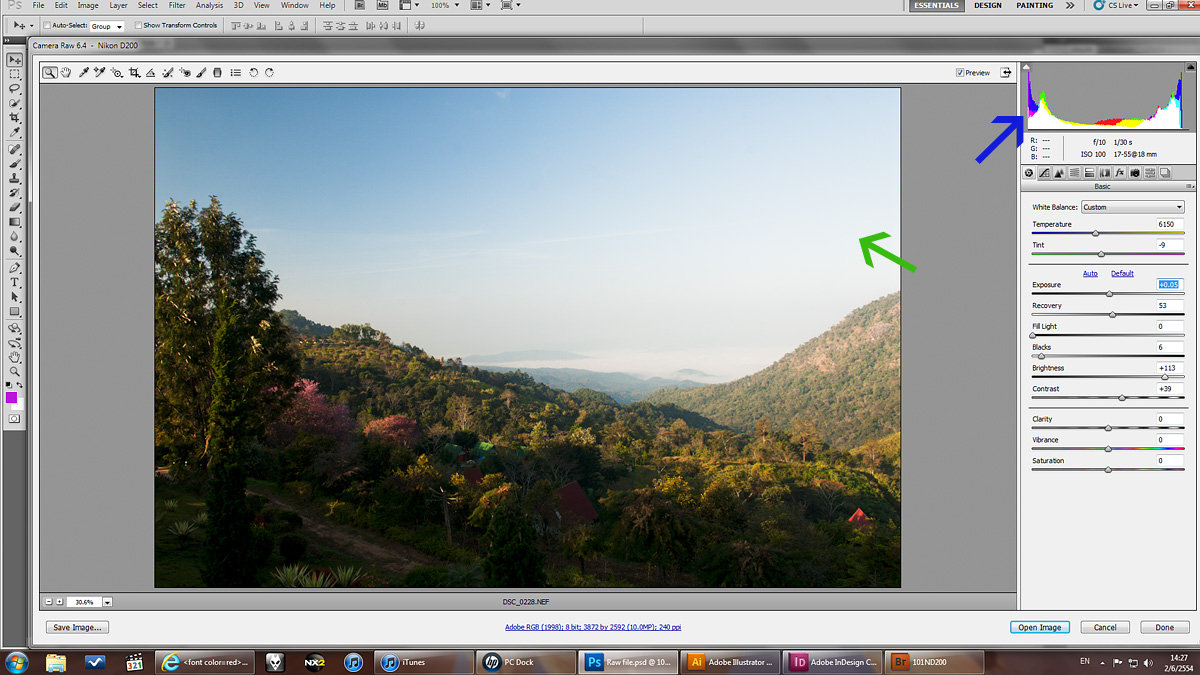Screen dimensions: 1200x675
Task: Open the Tone Curve panel tab
Action: 1044,173
